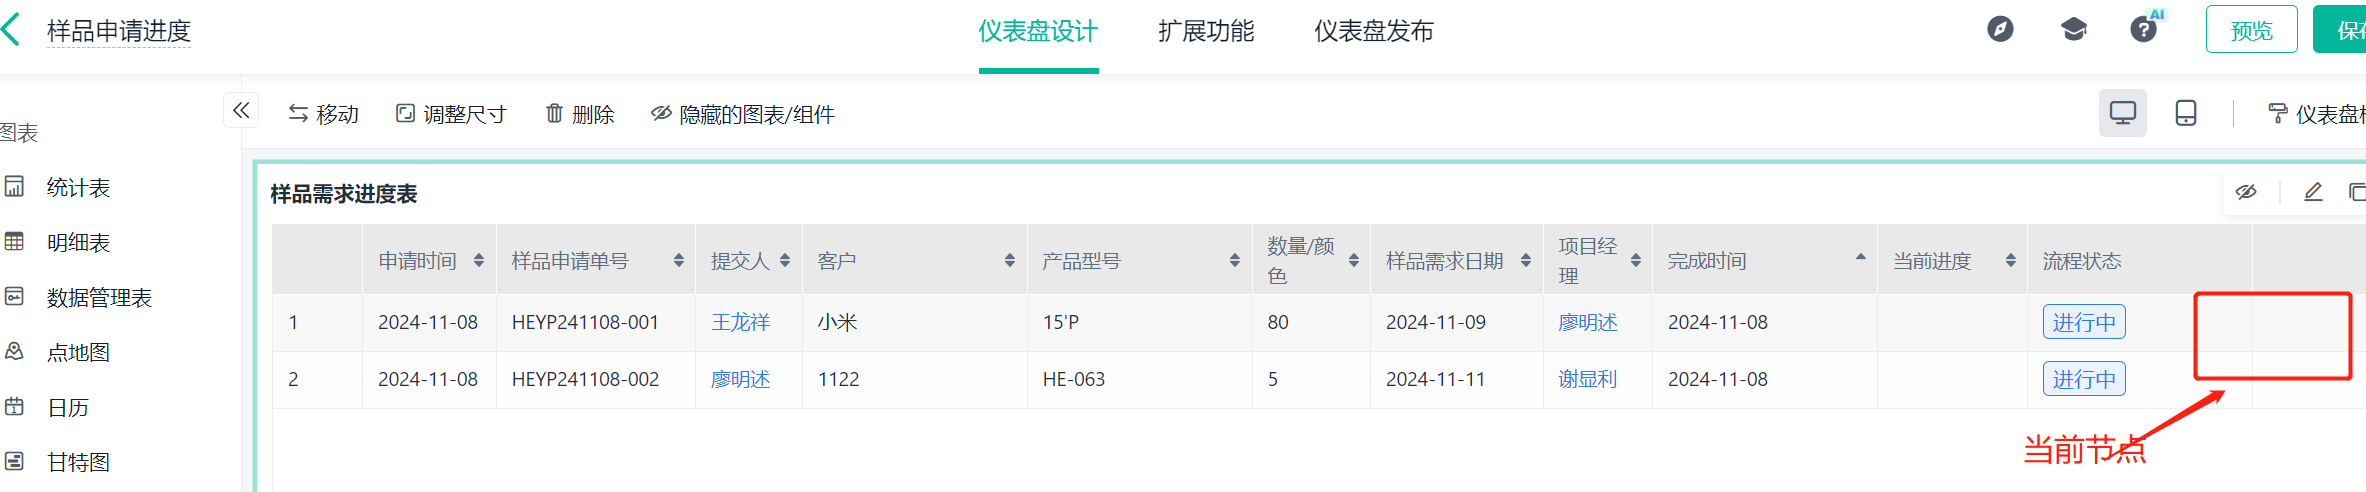Select product model 15'P
The height and width of the screenshot is (492, 2366).
[1061, 322]
